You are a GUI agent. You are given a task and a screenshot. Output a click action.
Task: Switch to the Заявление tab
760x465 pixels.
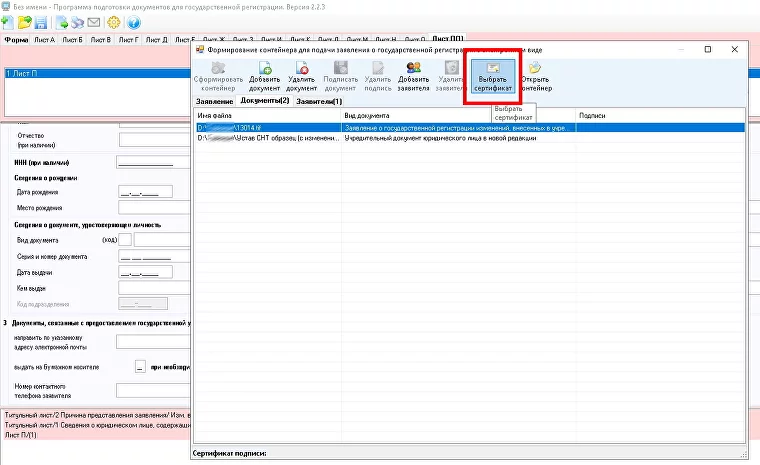click(x=214, y=101)
